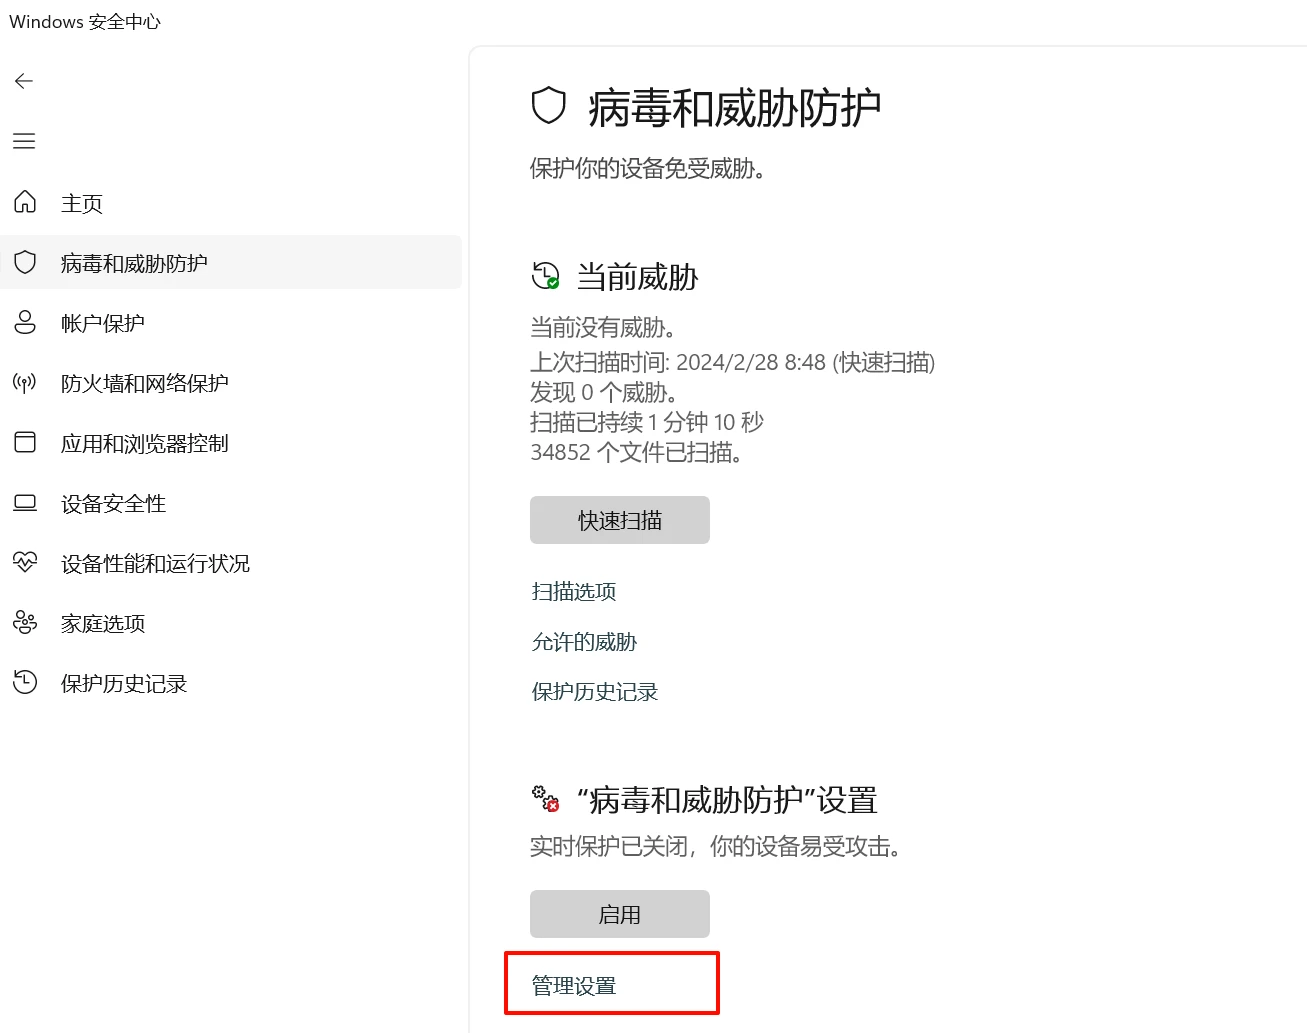
Task: Click the back arrow icon
Action: coord(24,81)
